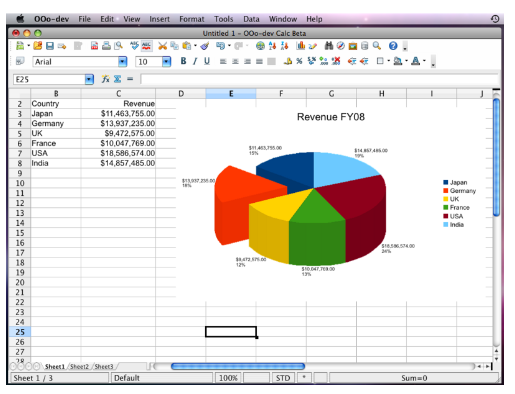Screen dimensions: 515x394
Task: Click the Undo icon
Action: coord(220,46)
